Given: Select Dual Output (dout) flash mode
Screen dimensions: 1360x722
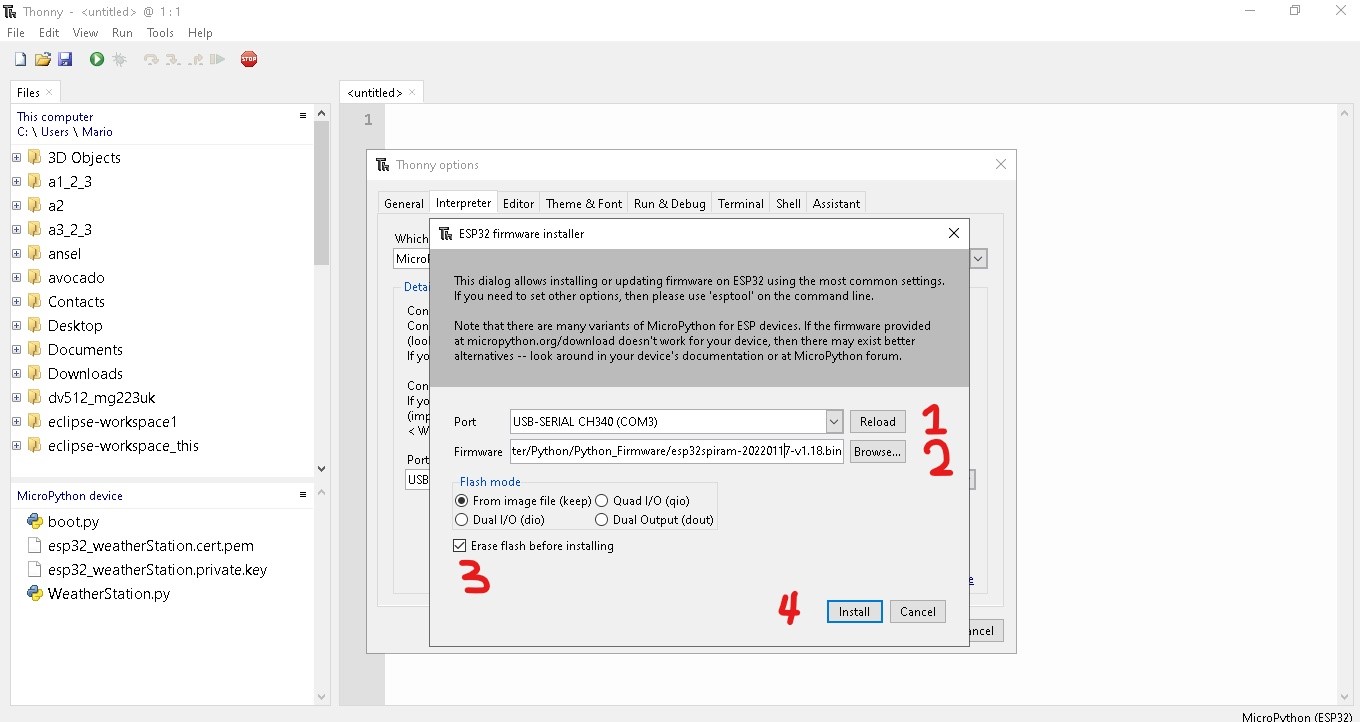Looking at the screenshot, I should coord(602,520).
